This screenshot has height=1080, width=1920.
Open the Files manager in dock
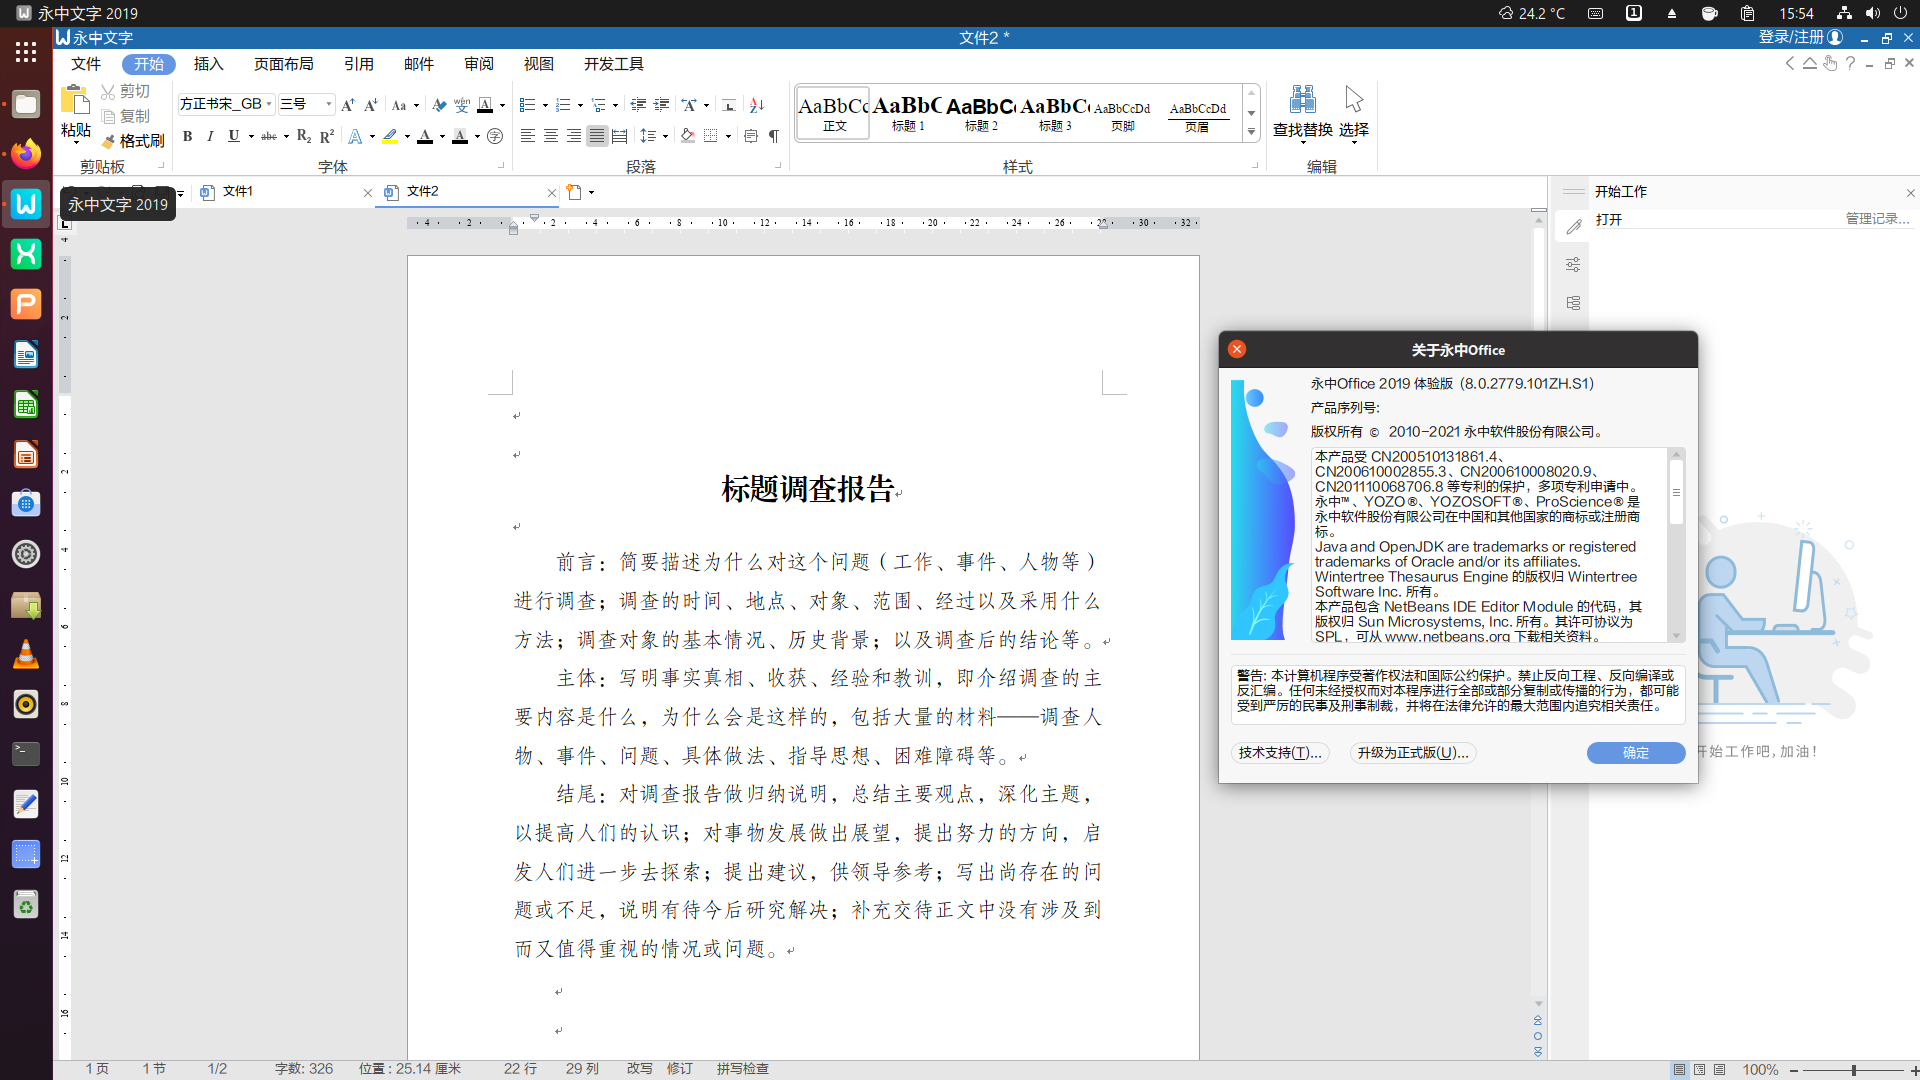26,104
